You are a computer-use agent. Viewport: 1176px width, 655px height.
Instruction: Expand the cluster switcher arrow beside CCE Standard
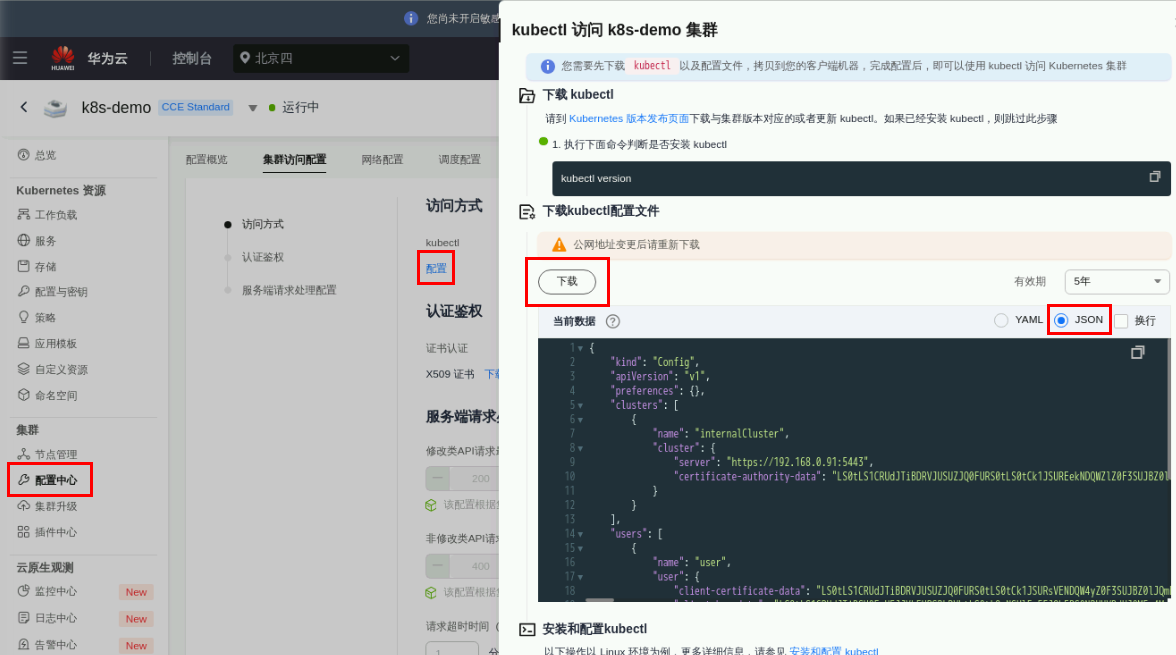(x=253, y=108)
